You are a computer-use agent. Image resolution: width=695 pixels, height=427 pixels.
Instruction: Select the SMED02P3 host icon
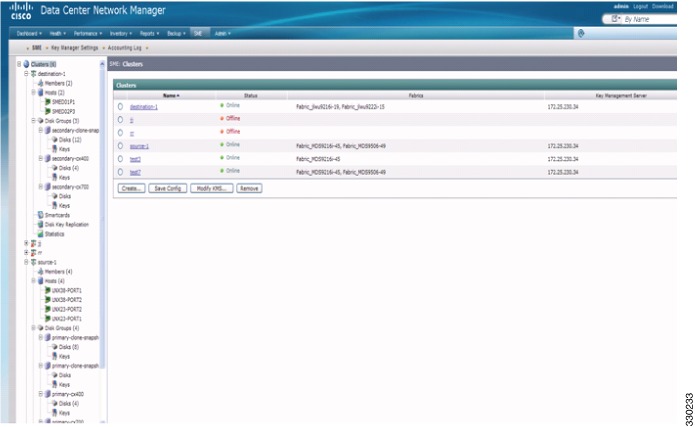[48, 111]
